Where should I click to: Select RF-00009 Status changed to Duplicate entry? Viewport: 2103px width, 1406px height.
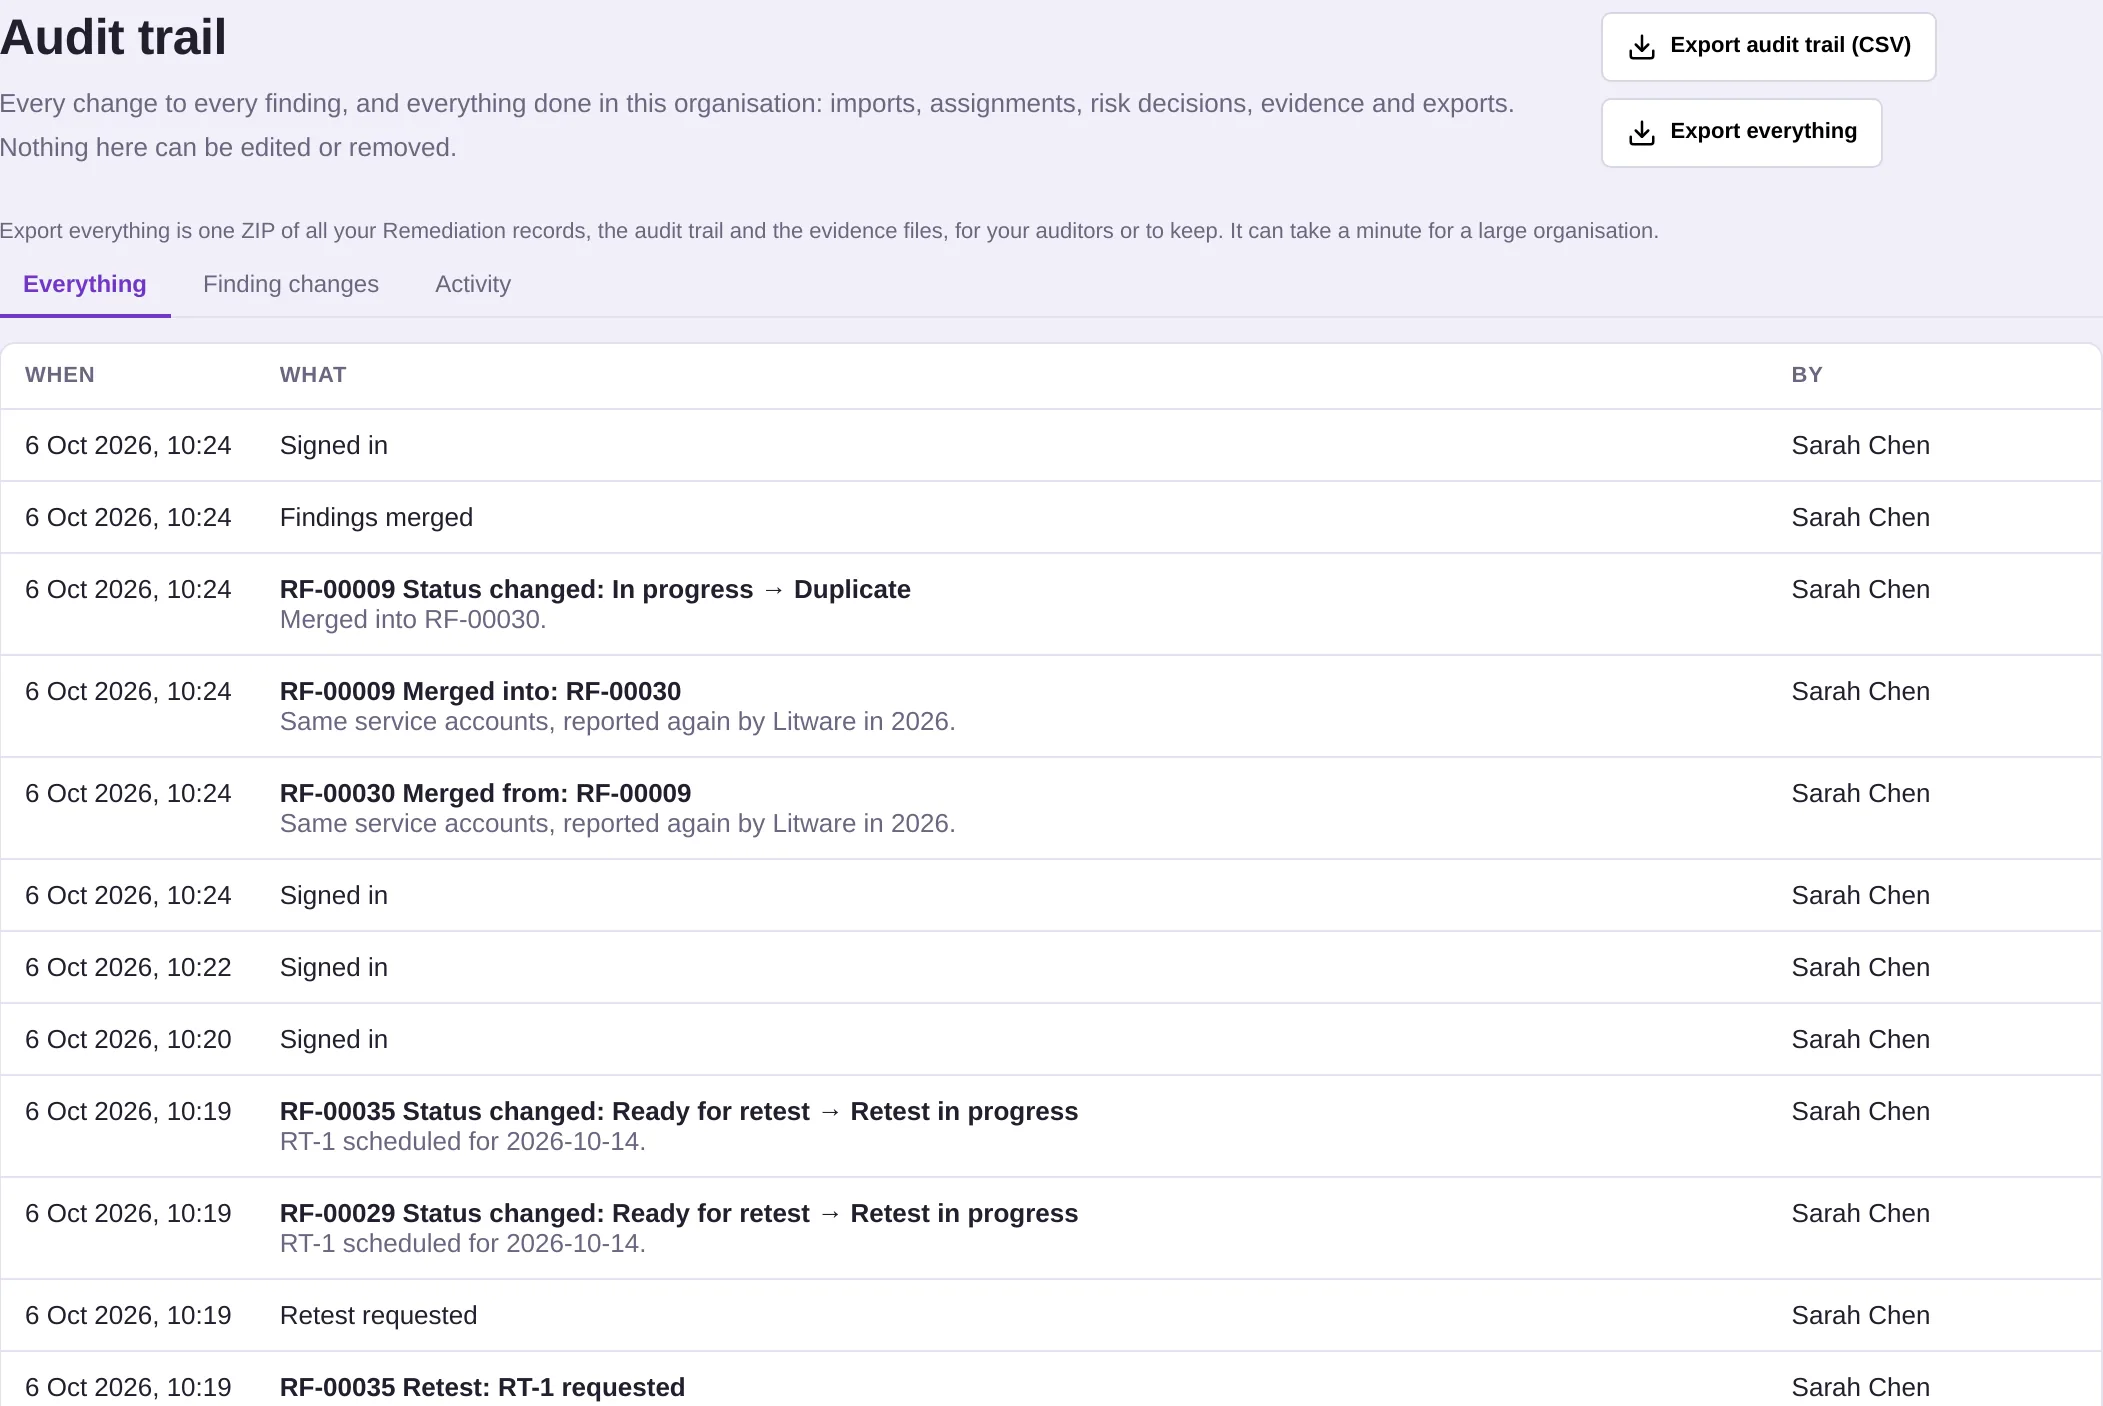[x=1050, y=604]
